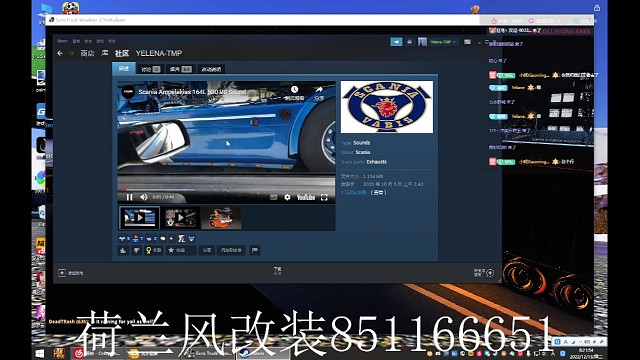This screenshot has height=360, width=640.
Task: Click the video Share arrow icon
Action: point(319,89)
